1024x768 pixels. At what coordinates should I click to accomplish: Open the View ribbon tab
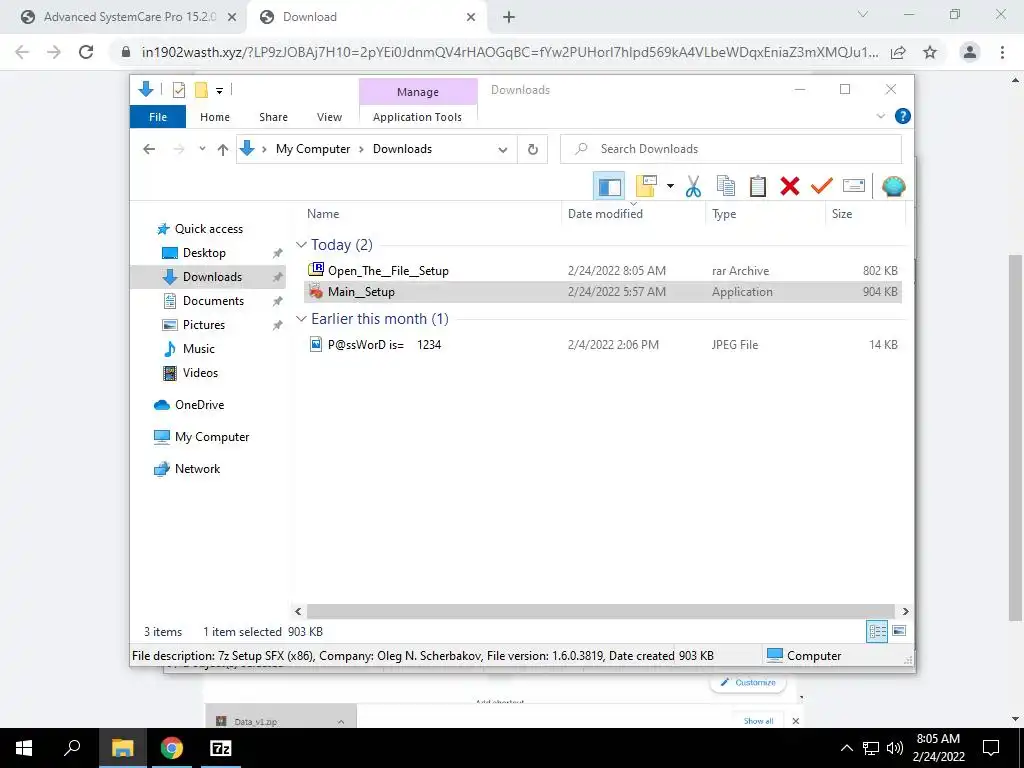pos(329,117)
